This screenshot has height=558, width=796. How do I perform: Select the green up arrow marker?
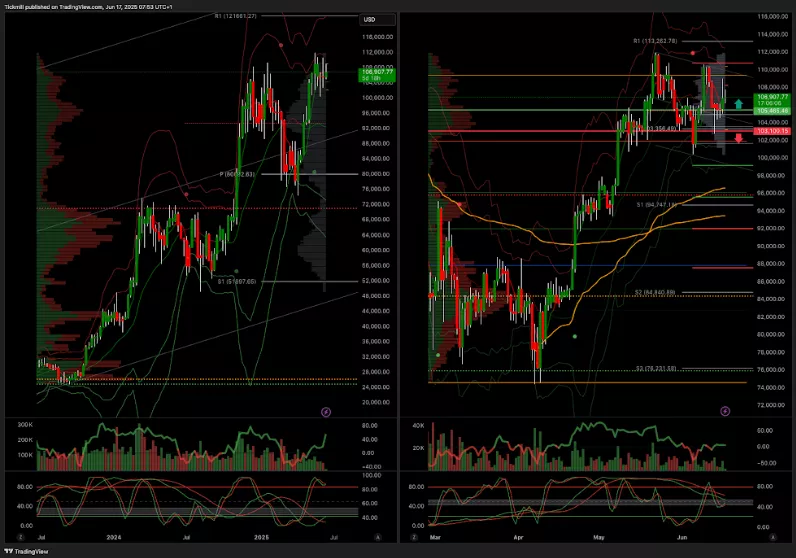pyautogui.click(x=737, y=104)
